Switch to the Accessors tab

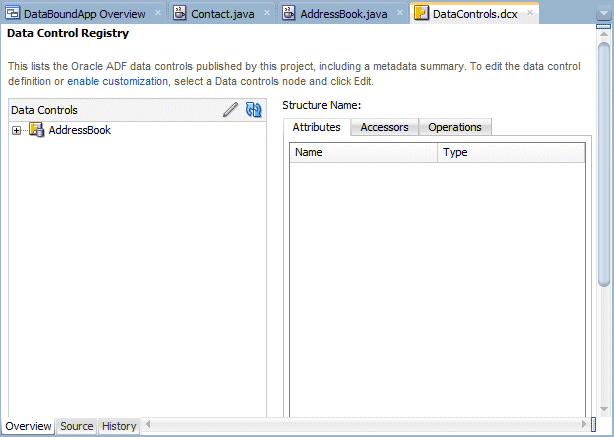(384, 127)
